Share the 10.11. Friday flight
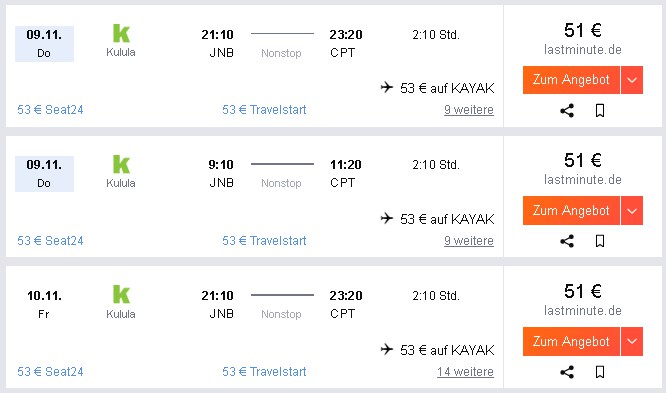 pyautogui.click(x=567, y=372)
